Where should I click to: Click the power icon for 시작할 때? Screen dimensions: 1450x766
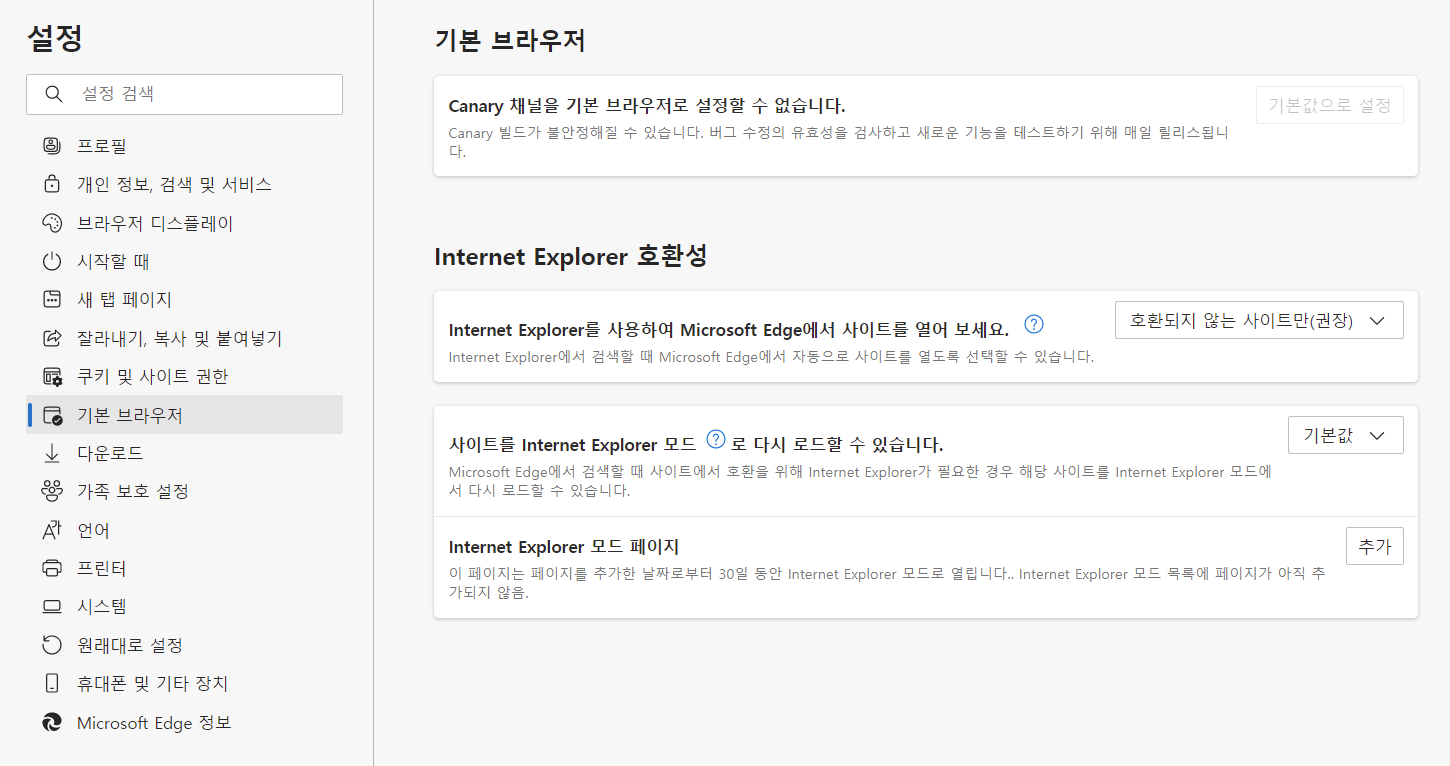52,261
